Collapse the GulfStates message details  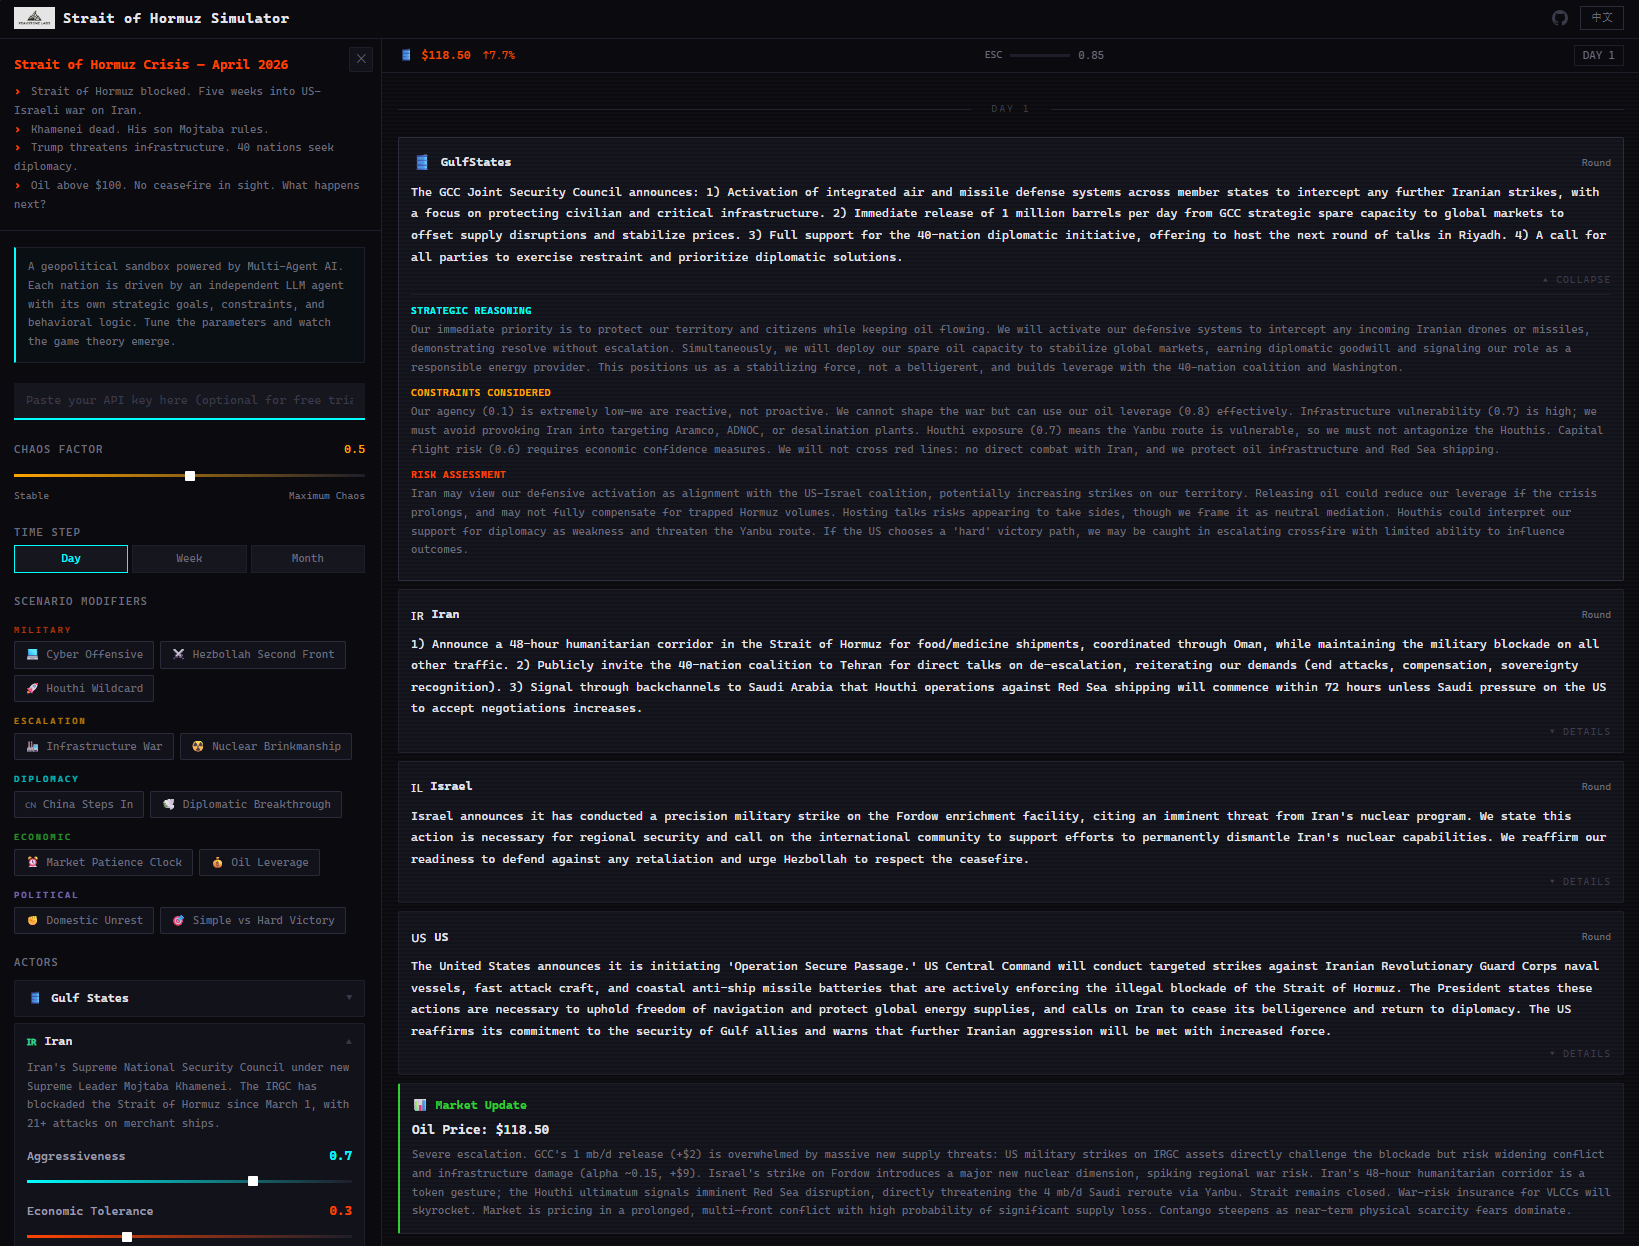point(1576,280)
